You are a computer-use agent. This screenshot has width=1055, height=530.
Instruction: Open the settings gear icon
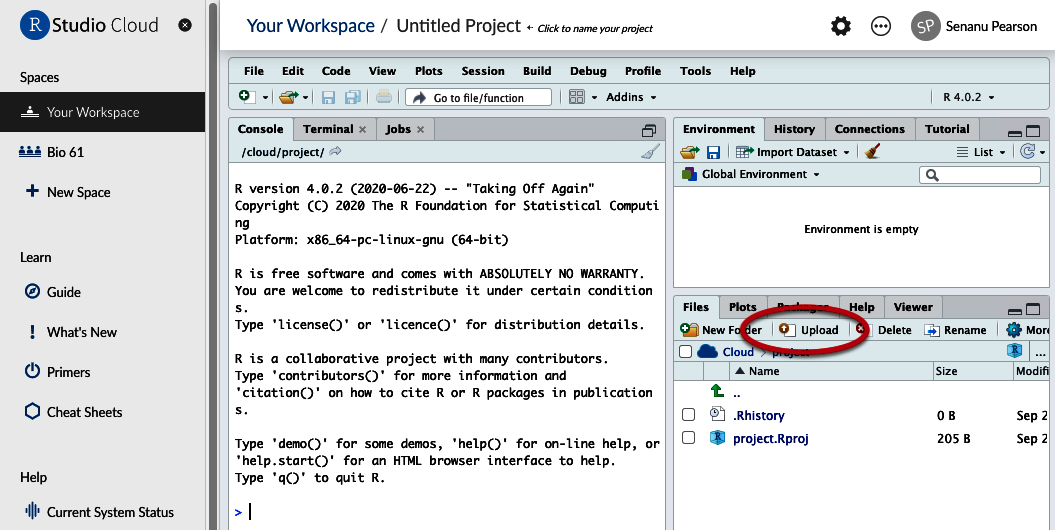coord(840,26)
